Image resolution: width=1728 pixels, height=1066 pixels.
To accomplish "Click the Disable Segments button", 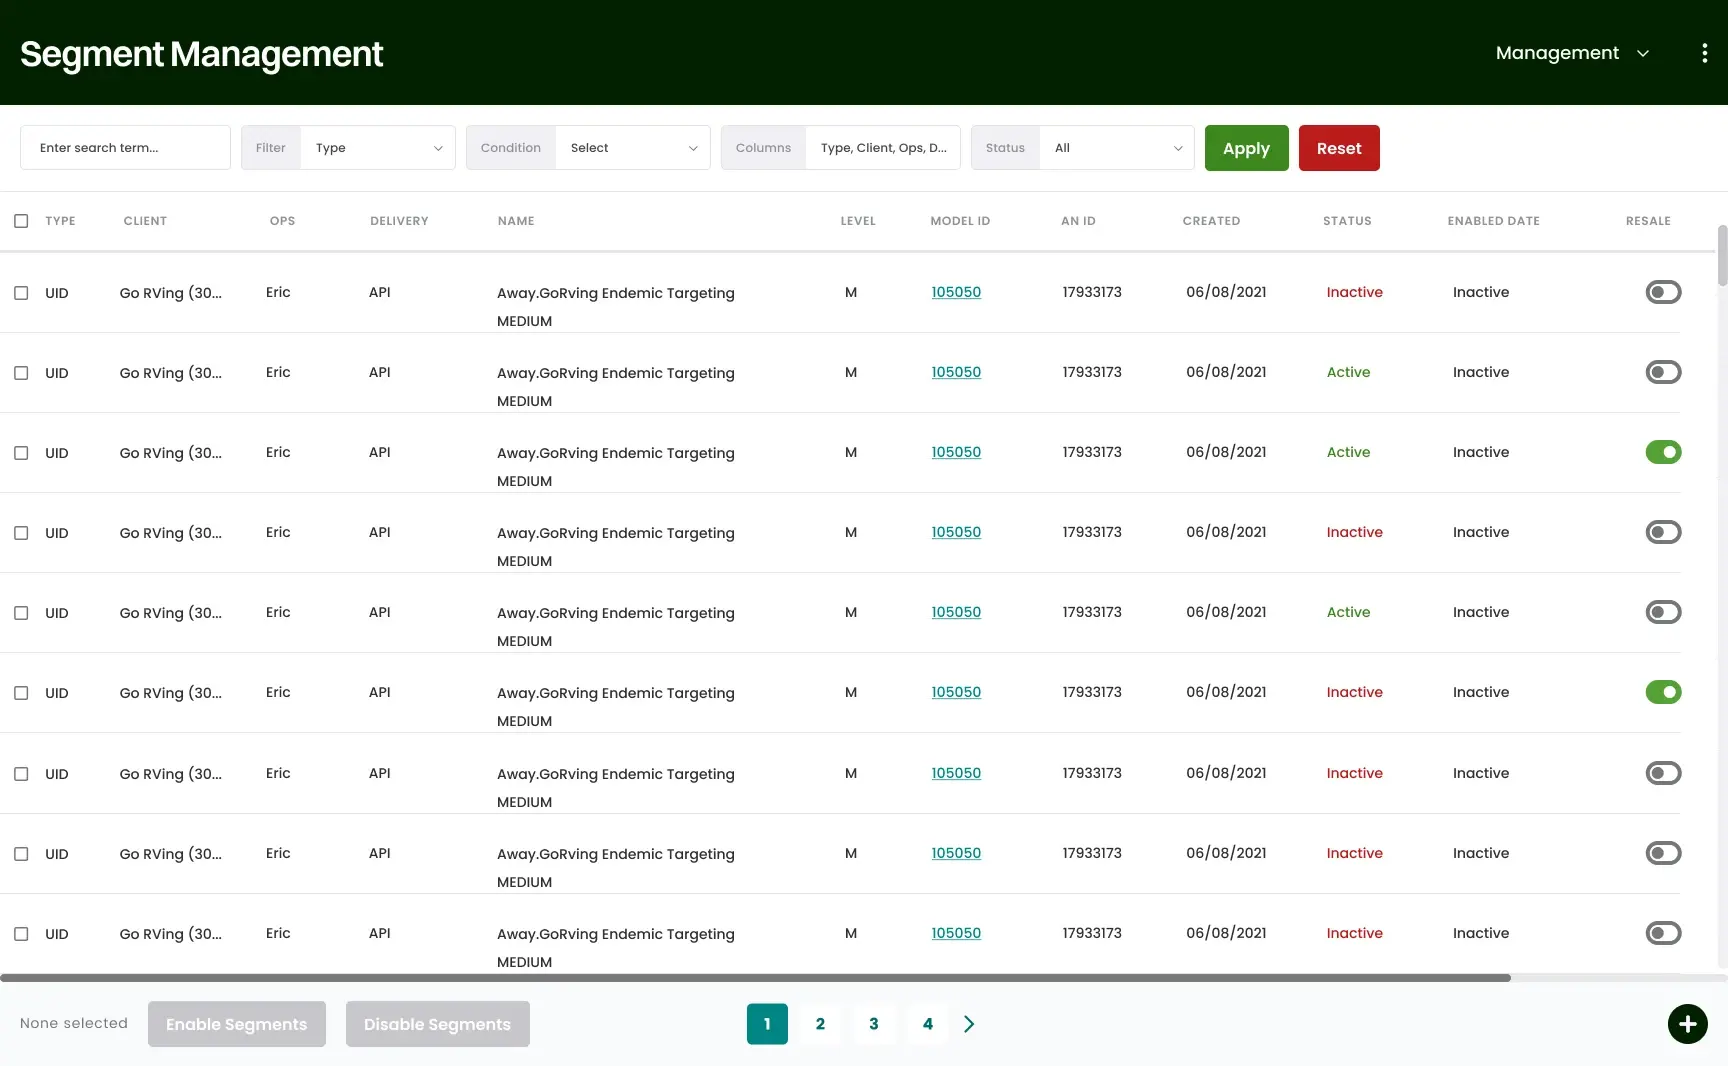I will (437, 1024).
